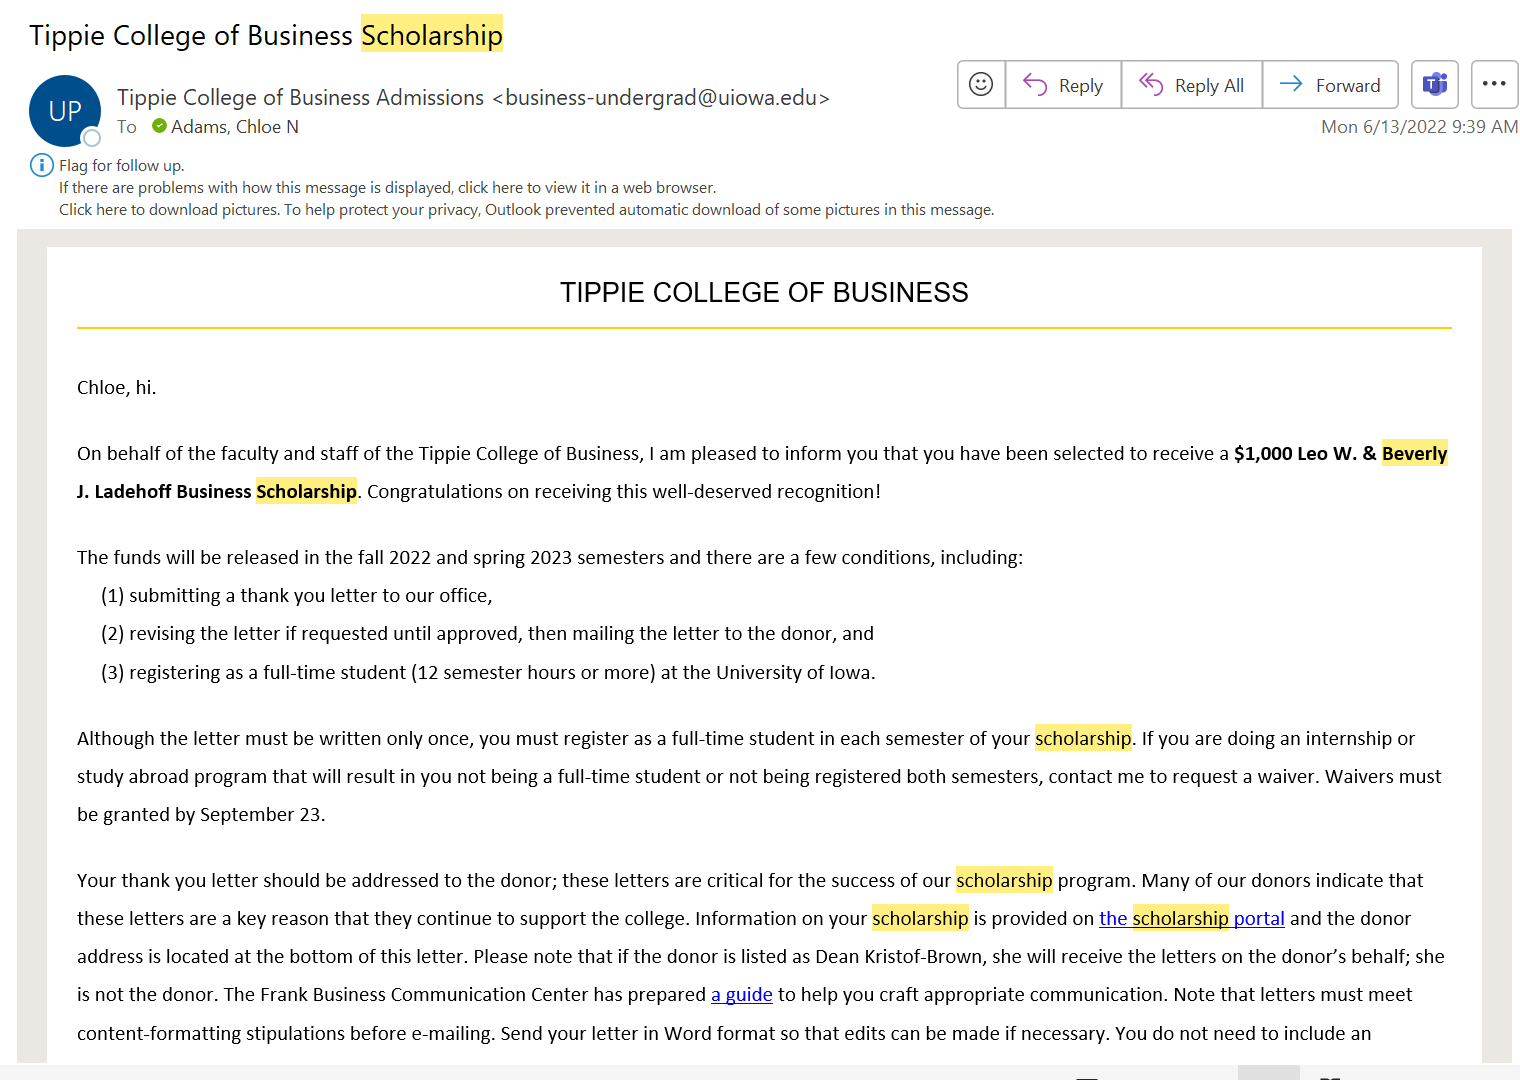Click the email subject Tippie College of Business Scholarship
This screenshot has width=1520, height=1080.
pos(266,35)
